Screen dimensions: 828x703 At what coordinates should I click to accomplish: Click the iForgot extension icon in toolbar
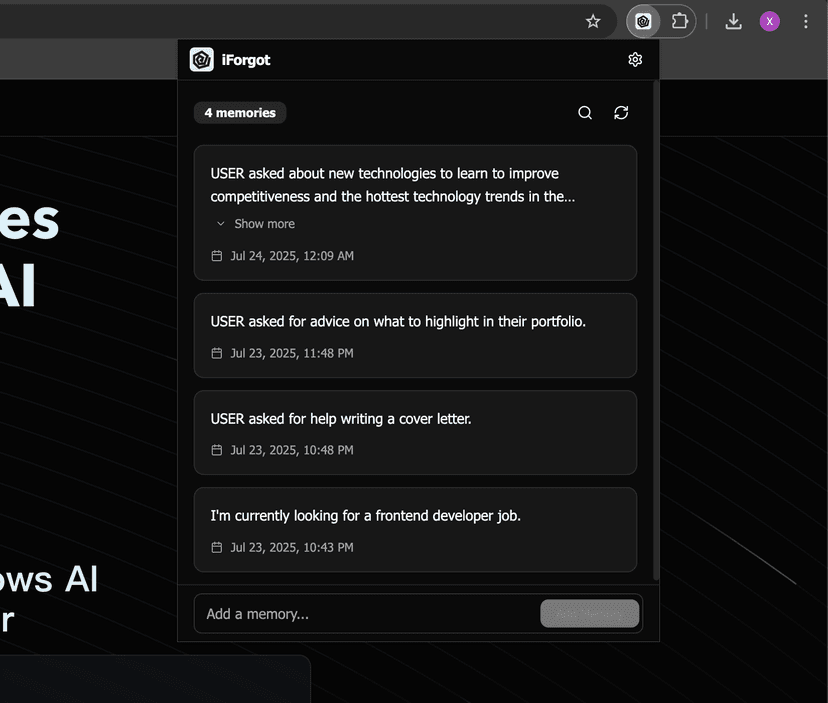tap(643, 21)
